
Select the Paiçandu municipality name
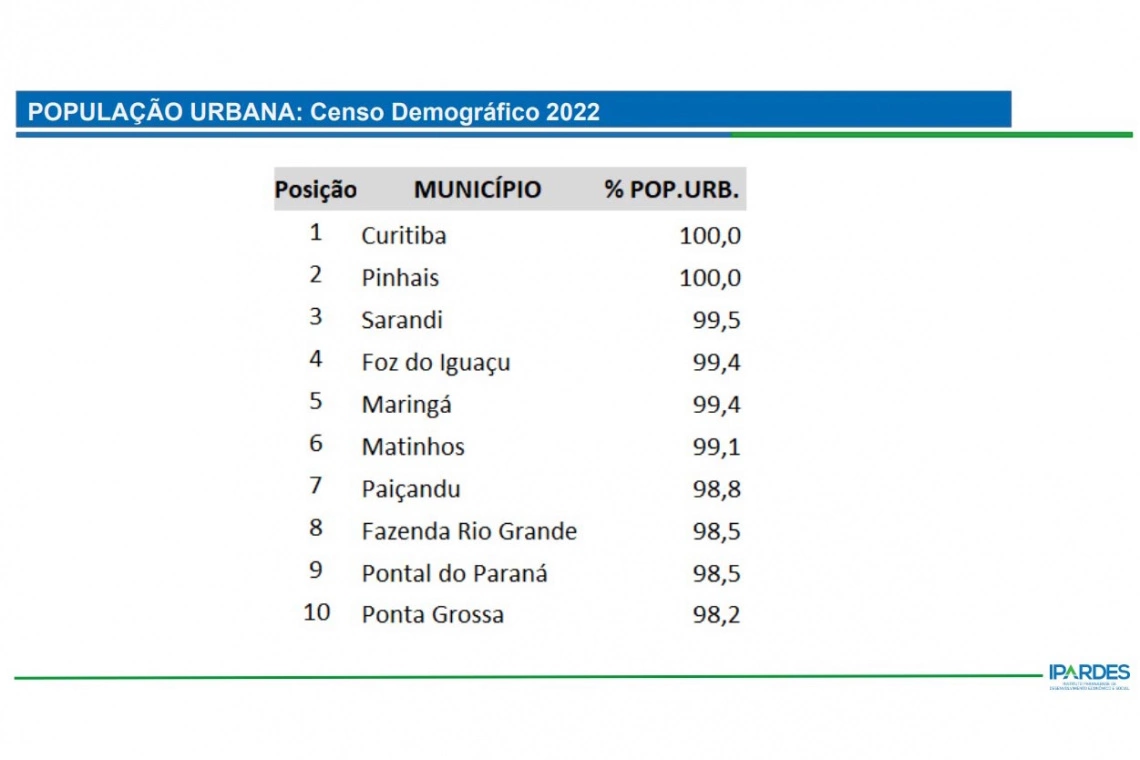[x=411, y=489]
